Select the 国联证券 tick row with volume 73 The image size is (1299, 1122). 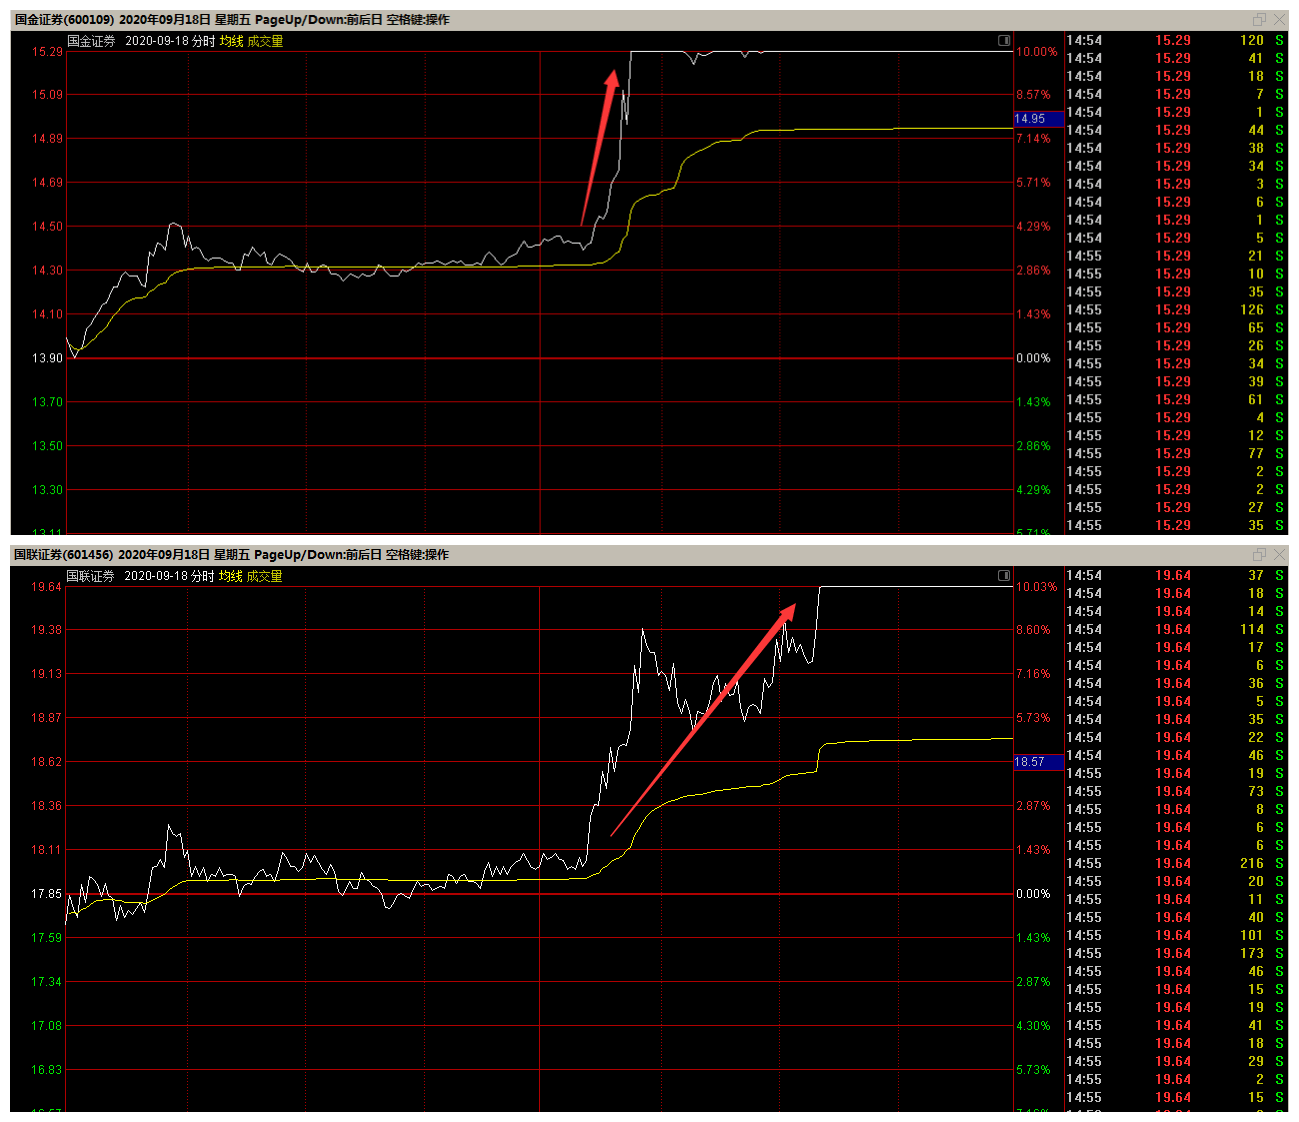[1176, 791]
